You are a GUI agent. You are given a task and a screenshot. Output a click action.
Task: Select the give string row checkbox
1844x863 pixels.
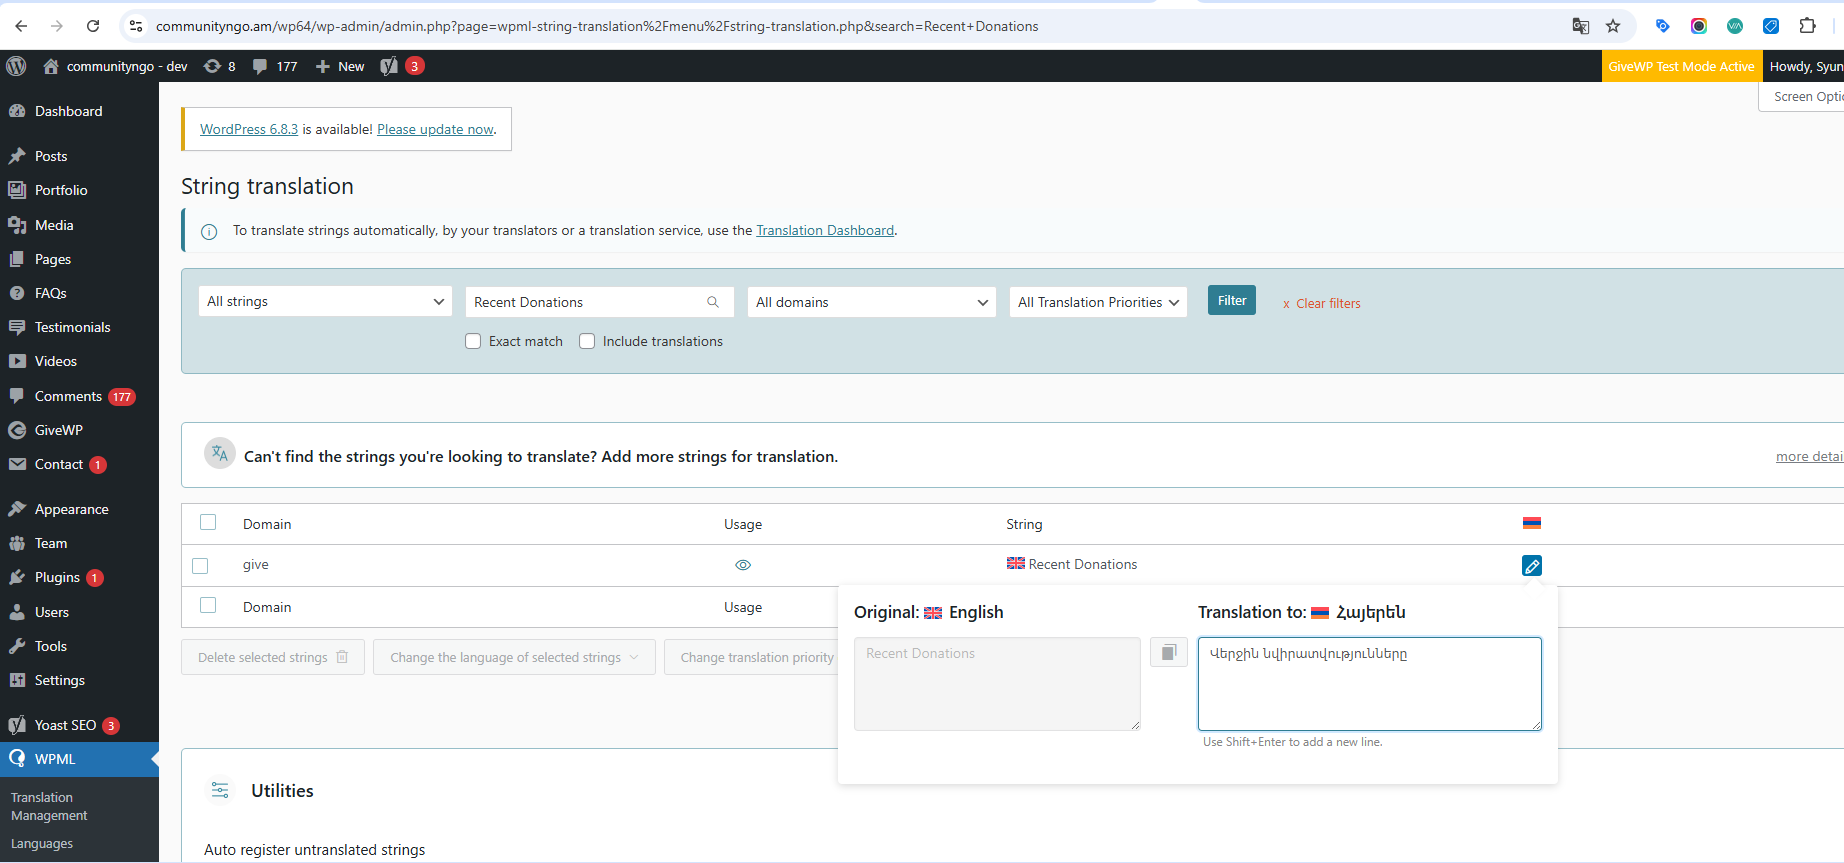[200, 566]
